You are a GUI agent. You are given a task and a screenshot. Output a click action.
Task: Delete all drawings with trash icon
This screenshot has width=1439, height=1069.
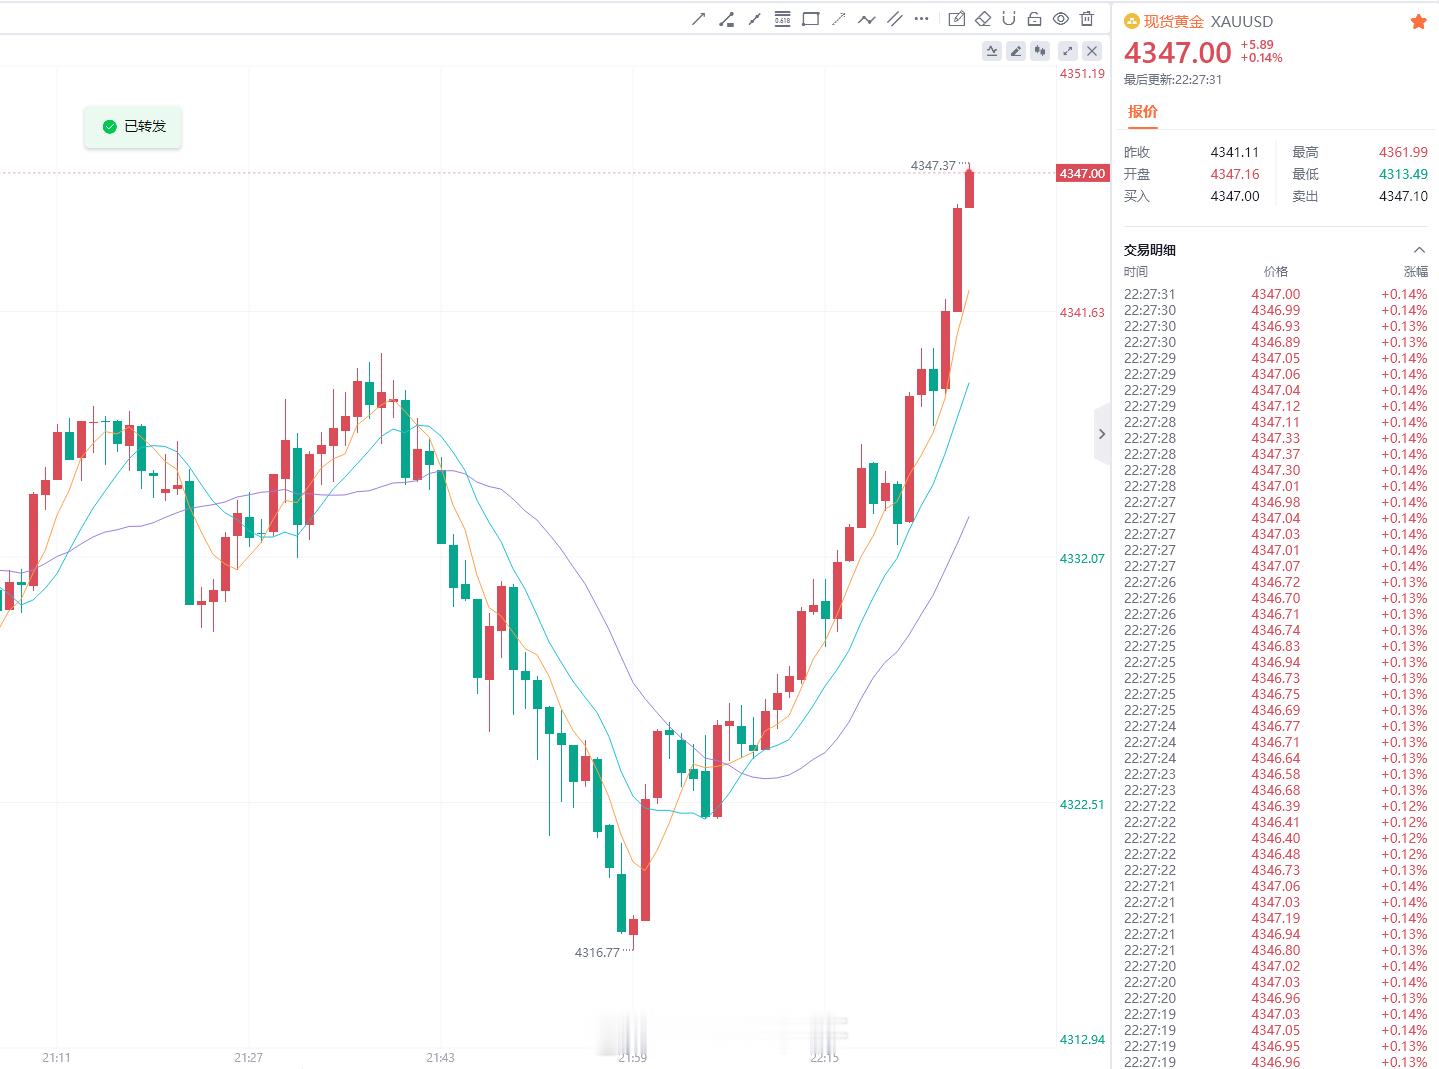point(1087,19)
